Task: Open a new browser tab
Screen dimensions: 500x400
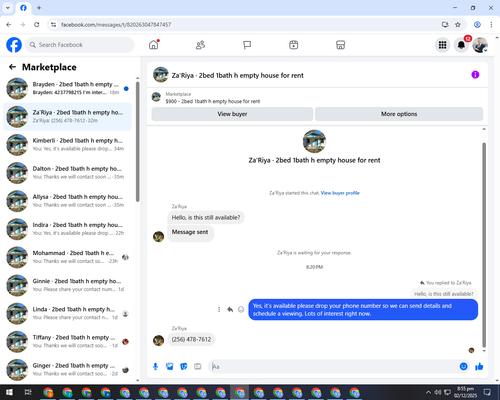Action: click(x=39, y=8)
